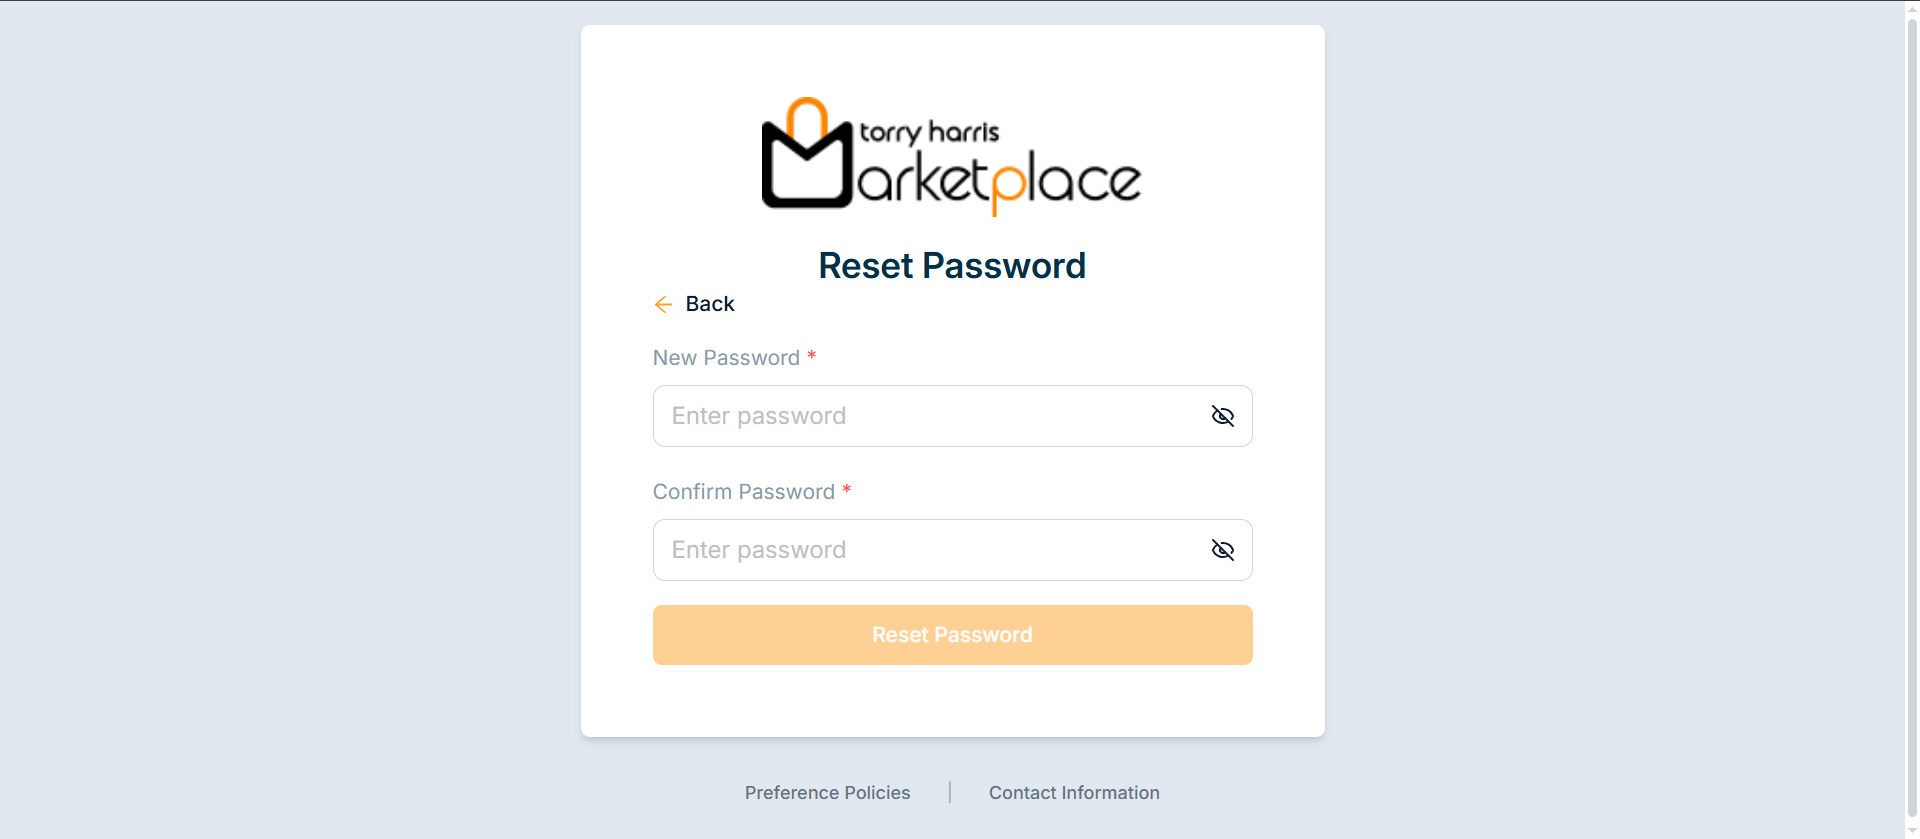The height and width of the screenshot is (839, 1920).
Task: Click the Confirm Password field label
Action: pyautogui.click(x=743, y=492)
